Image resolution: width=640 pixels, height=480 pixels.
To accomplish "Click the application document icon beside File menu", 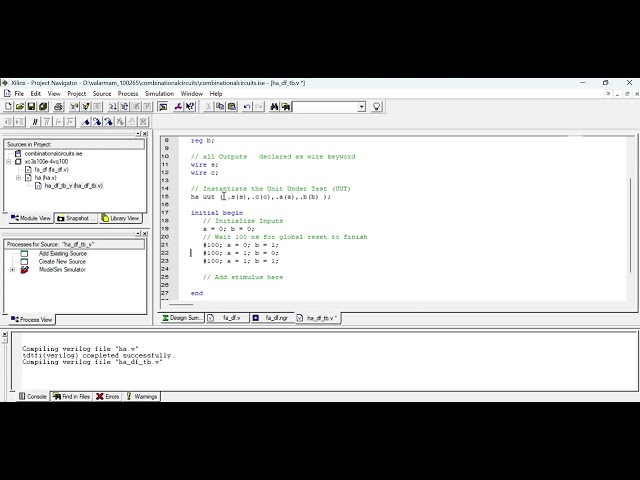I will [7, 93].
